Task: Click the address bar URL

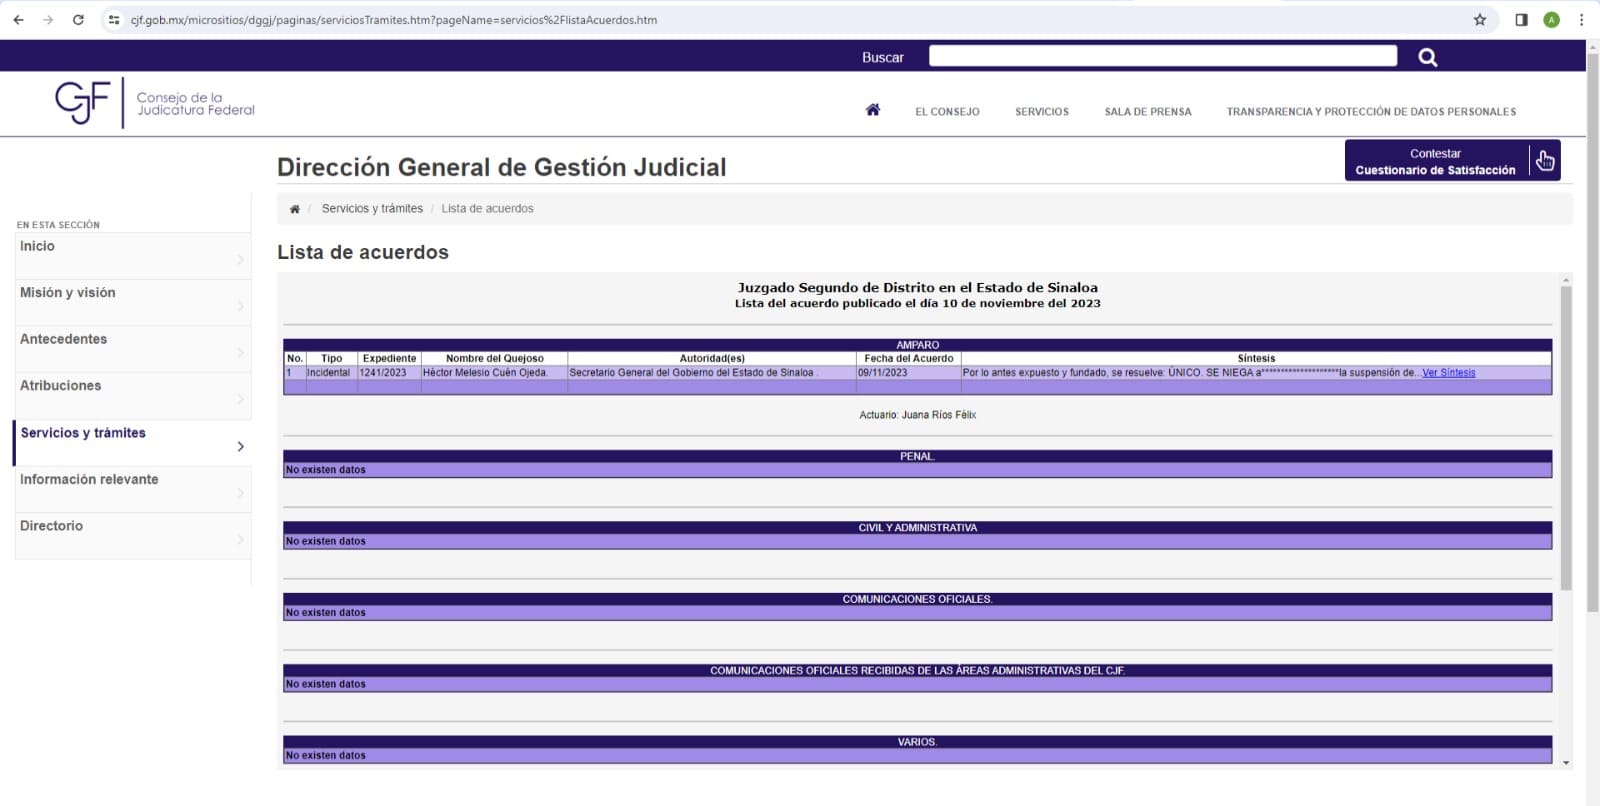Action: coord(393,20)
